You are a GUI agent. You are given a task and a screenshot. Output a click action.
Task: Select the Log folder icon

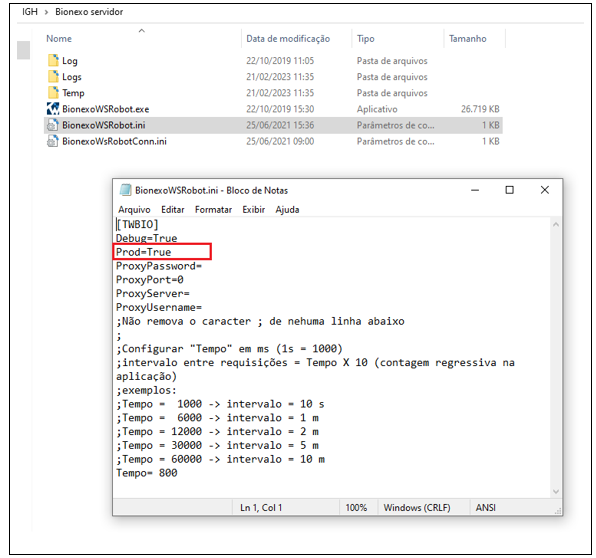[x=53, y=60]
